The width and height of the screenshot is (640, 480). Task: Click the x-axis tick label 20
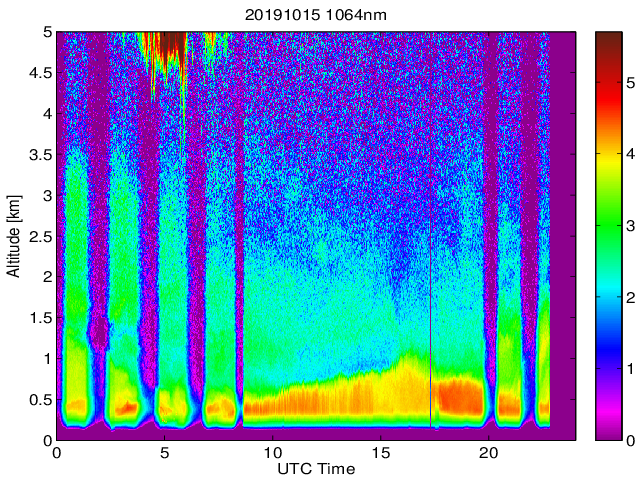pyautogui.click(x=488, y=453)
